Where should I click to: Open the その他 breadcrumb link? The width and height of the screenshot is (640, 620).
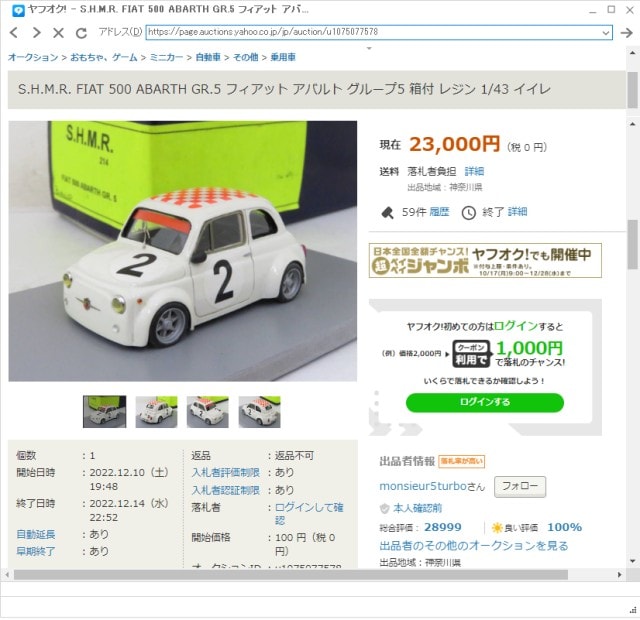[x=245, y=57]
